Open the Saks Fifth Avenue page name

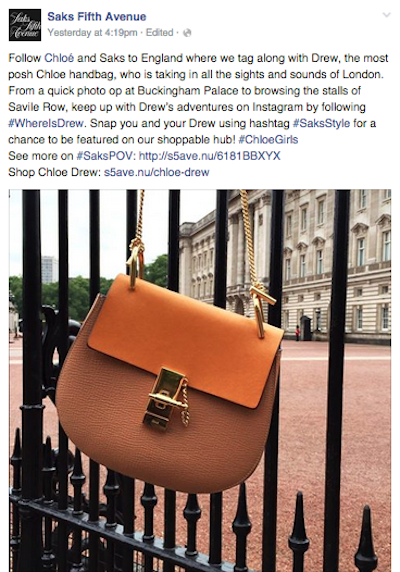point(97,16)
